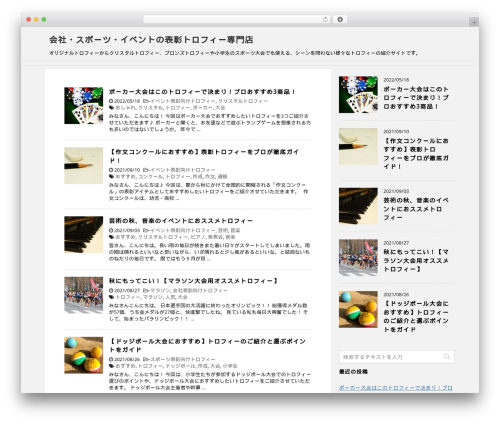This screenshot has width=500, height=423.
Task: Open site title 会社・スポーツ・イベントの表彰トロフィー専門店
Action: pos(151,40)
